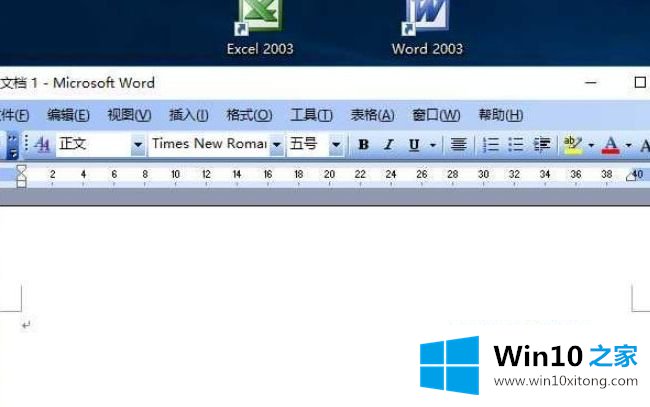
Task: Open the Word 2003 desktop shortcut
Action: click(x=427, y=28)
